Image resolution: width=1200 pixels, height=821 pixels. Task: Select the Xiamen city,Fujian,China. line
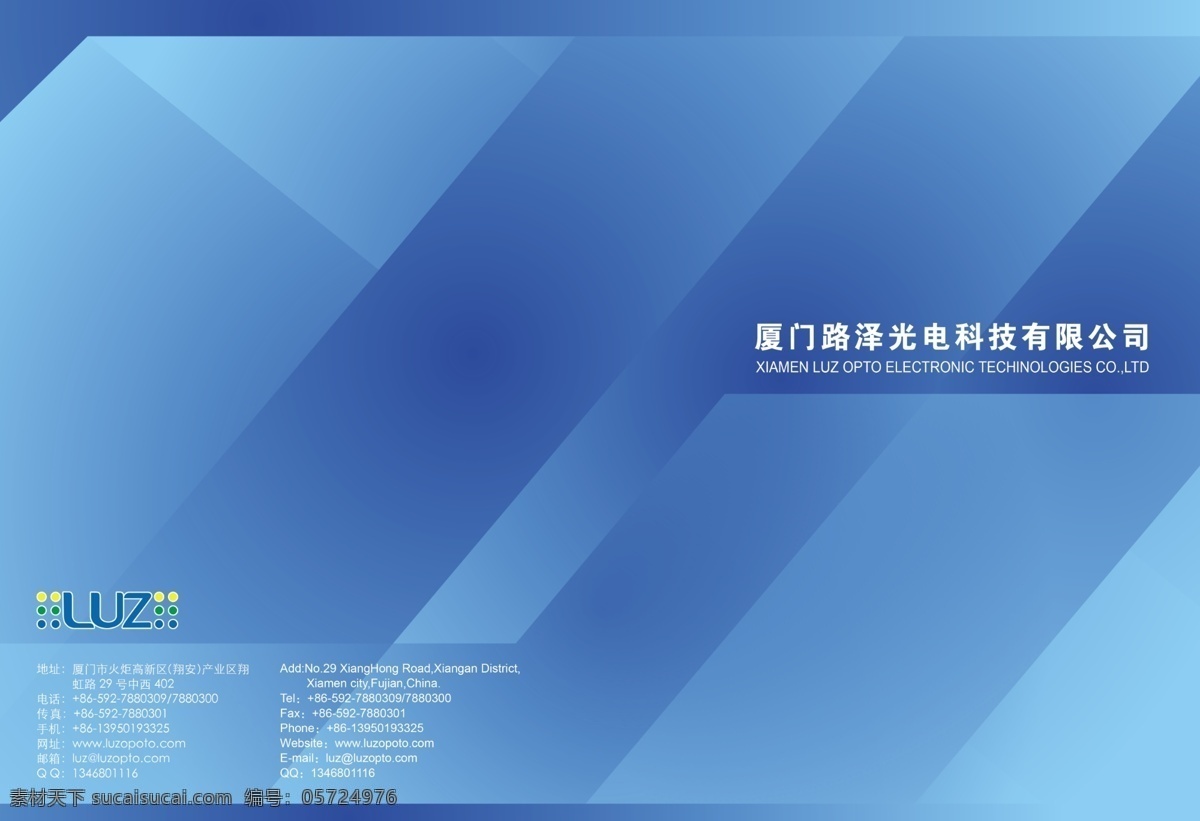[x=373, y=683]
